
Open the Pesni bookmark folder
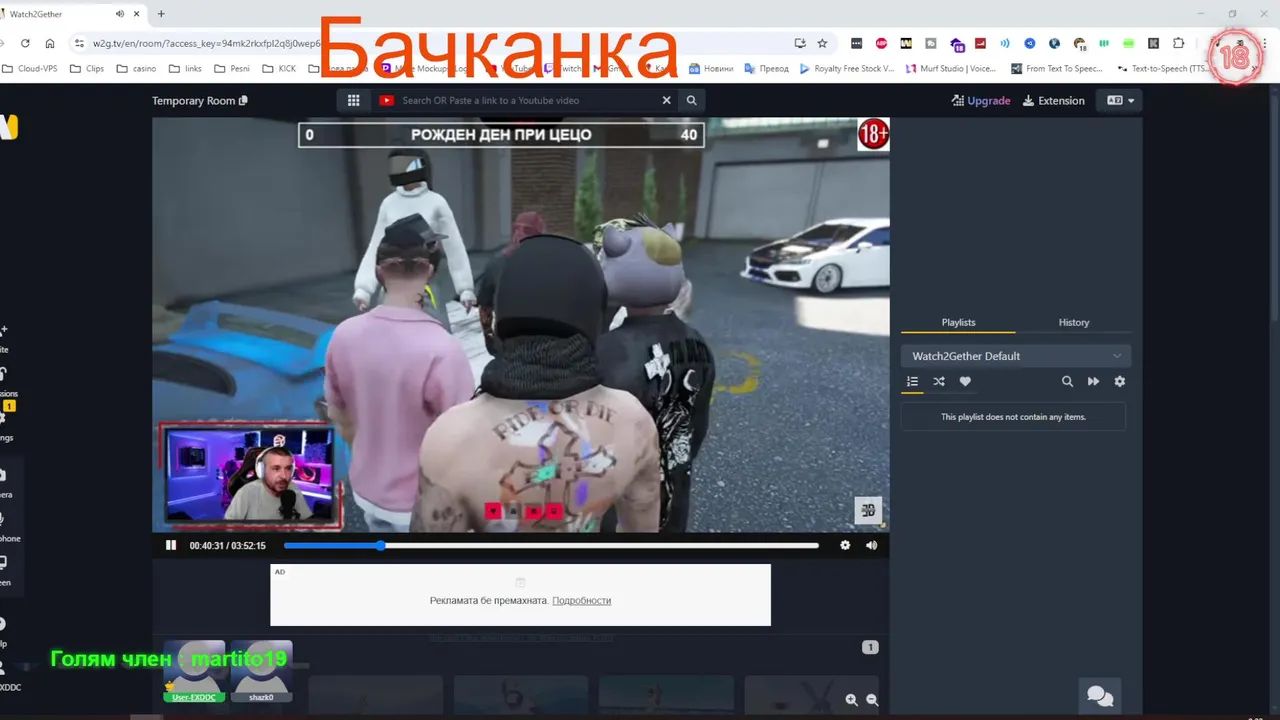[232, 69]
